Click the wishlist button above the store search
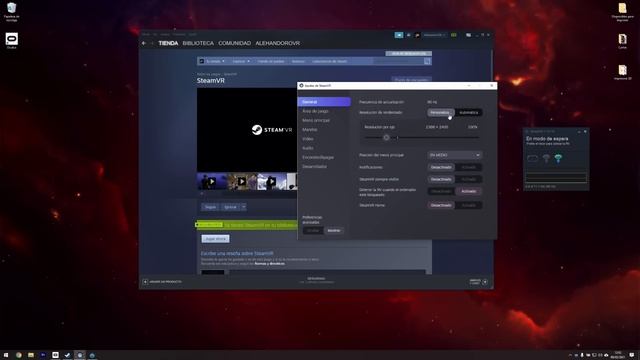Screen dimensions: 640x360 click(409, 53)
